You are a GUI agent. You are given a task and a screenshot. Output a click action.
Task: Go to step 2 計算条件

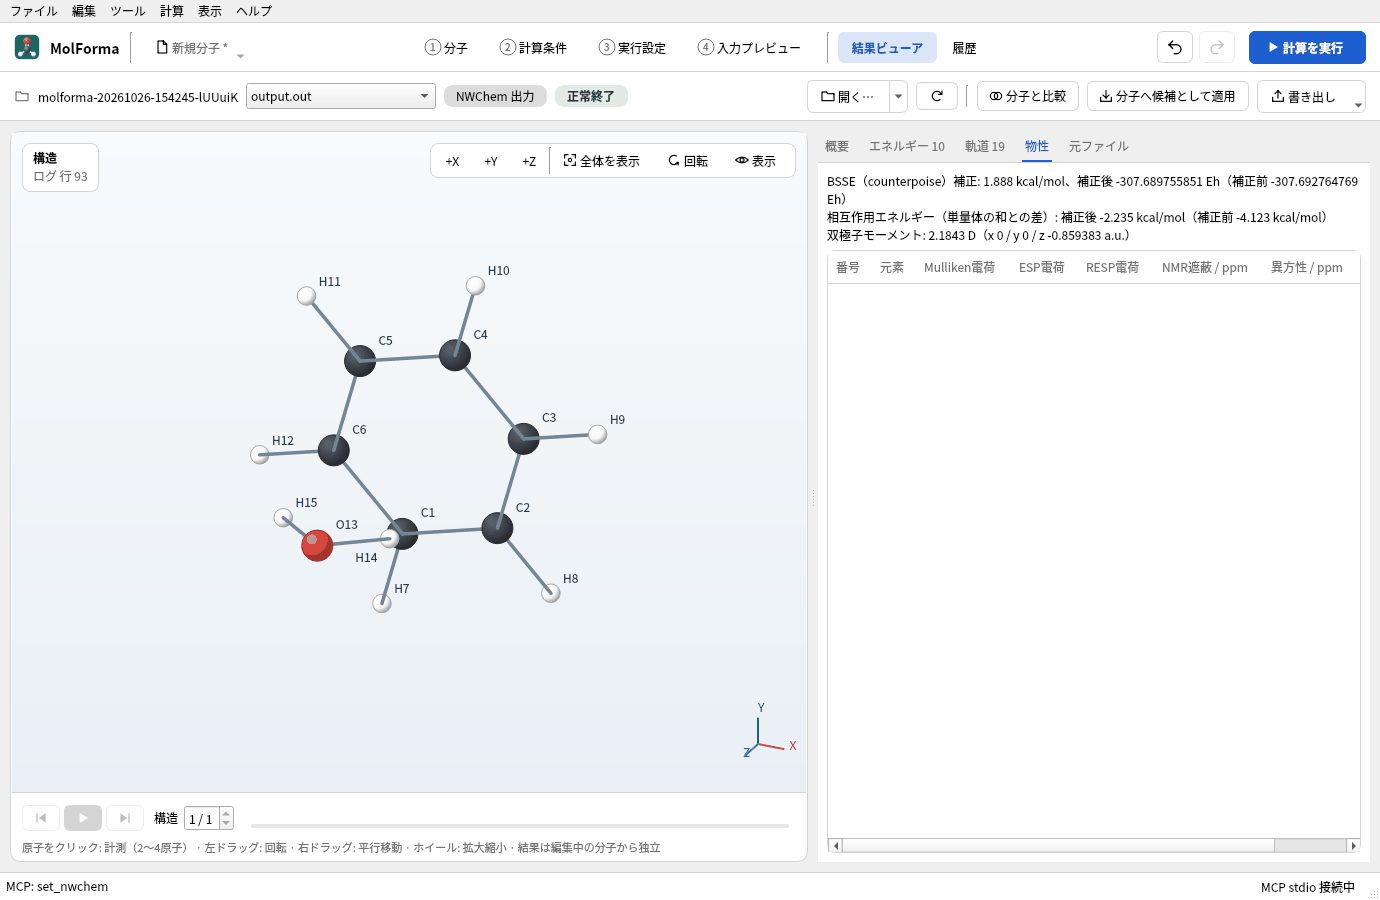click(533, 47)
